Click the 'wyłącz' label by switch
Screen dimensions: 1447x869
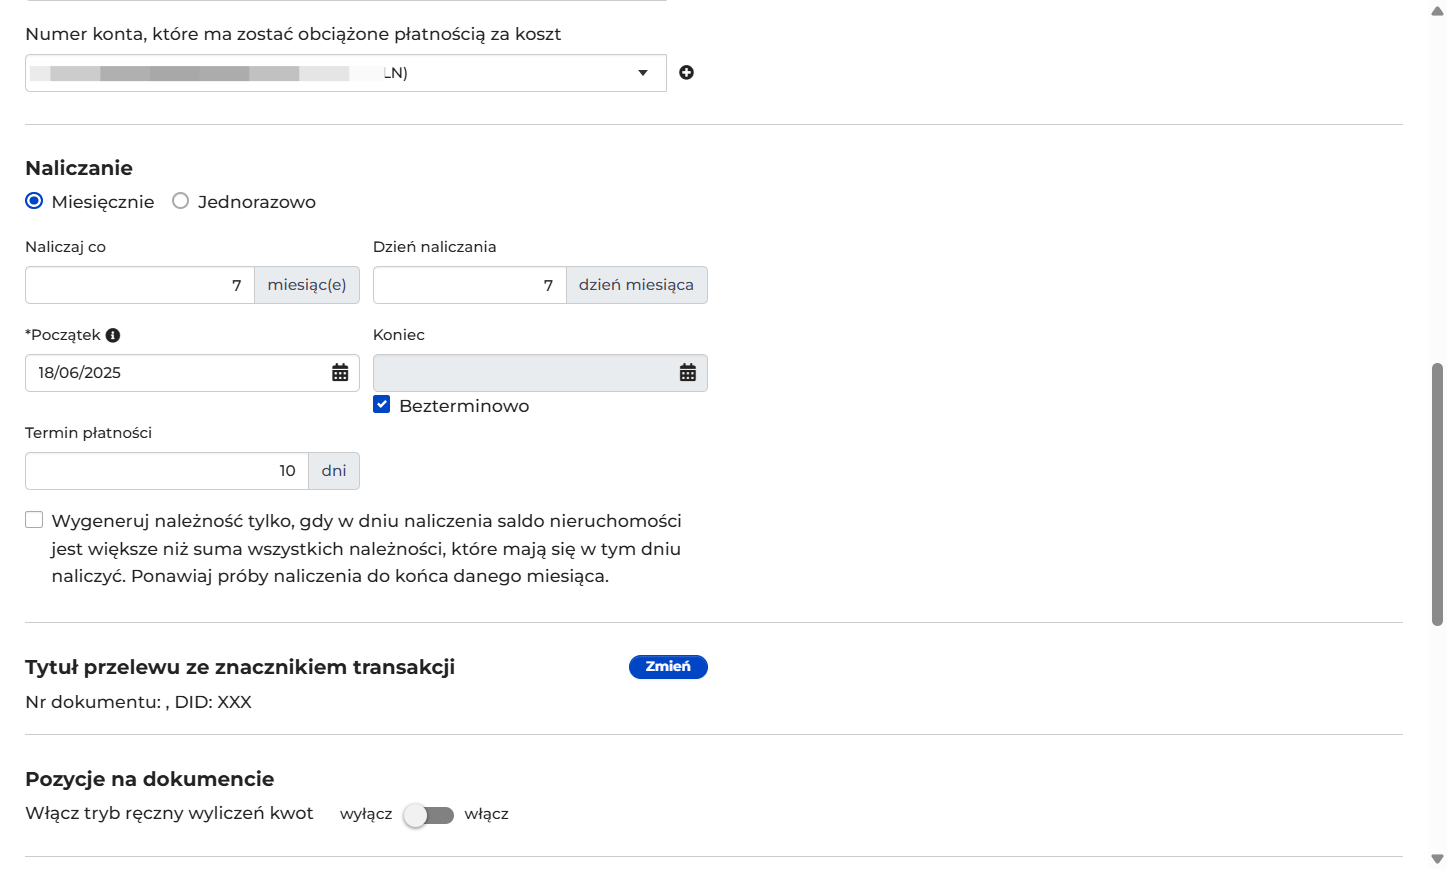point(366,814)
